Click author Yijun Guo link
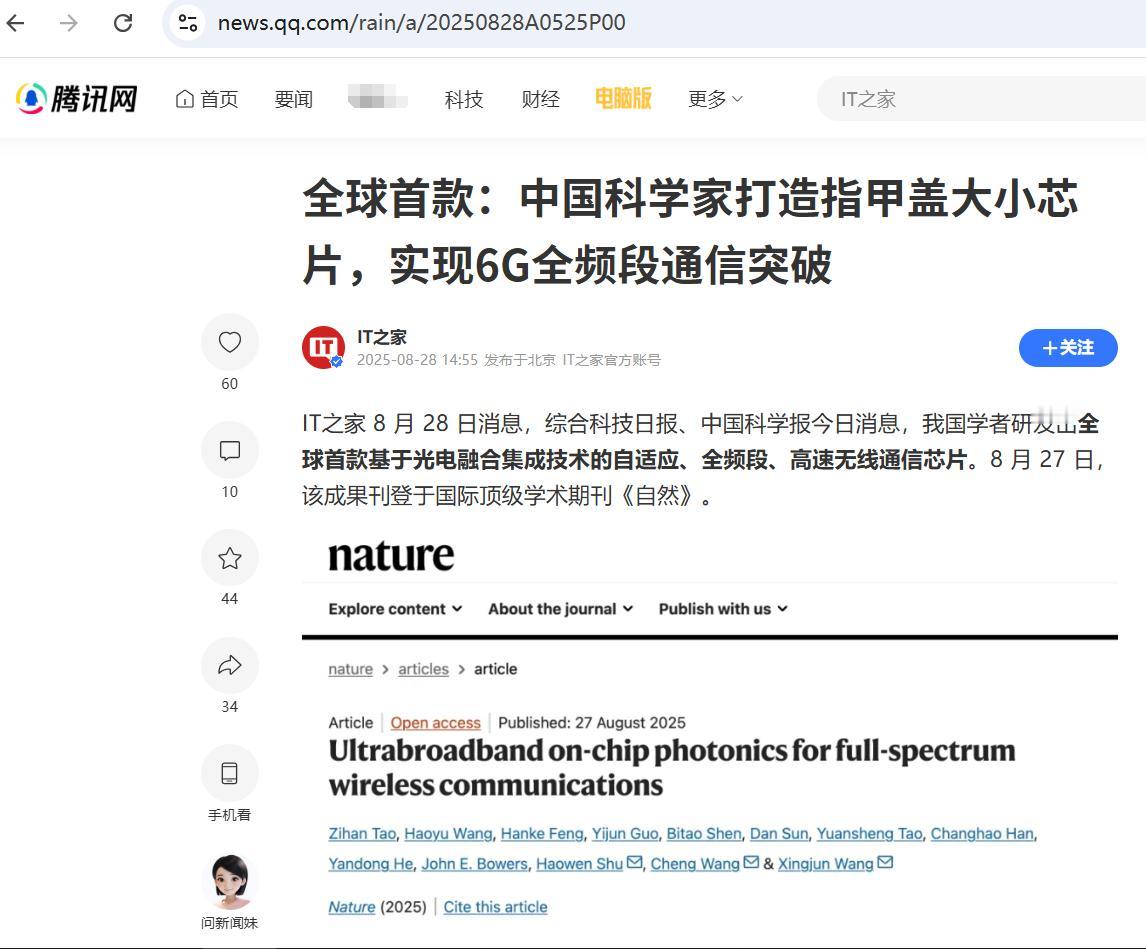This screenshot has width=1146, height=949. tap(625, 833)
